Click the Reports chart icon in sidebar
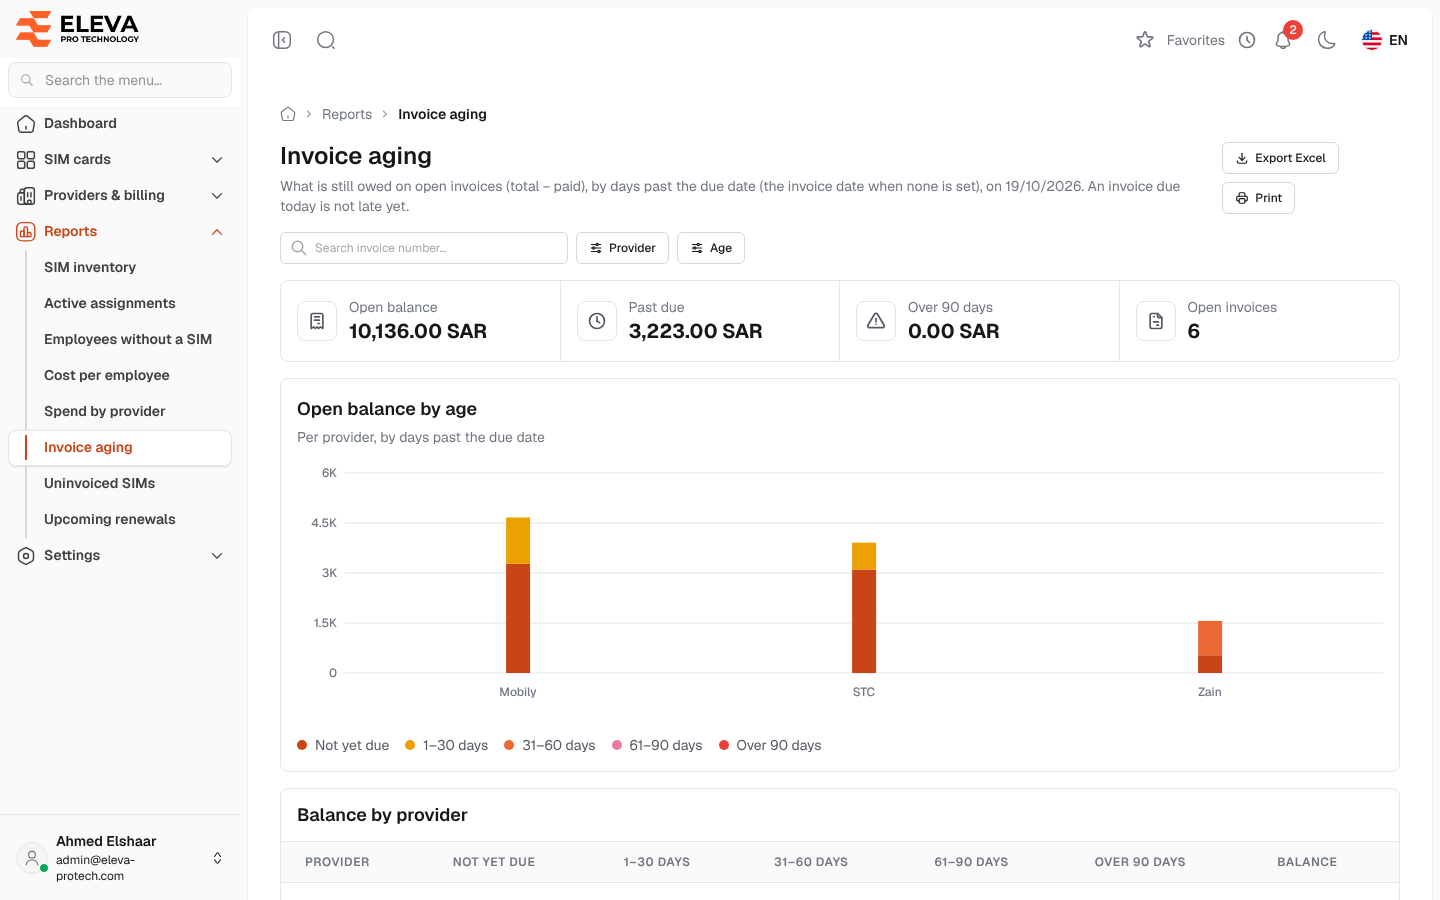The image size is (1440, 900). pyautogui.click(x=26, y=231)
